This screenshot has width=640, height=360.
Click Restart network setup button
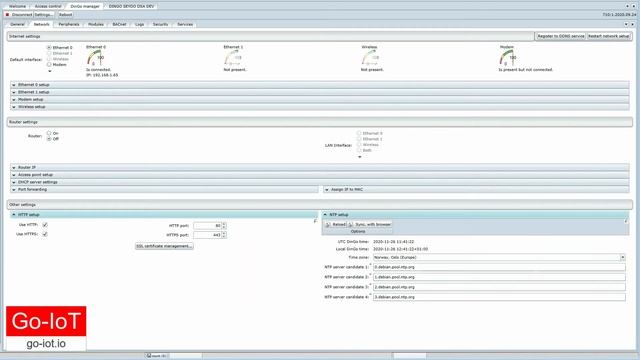click(609, 36)
